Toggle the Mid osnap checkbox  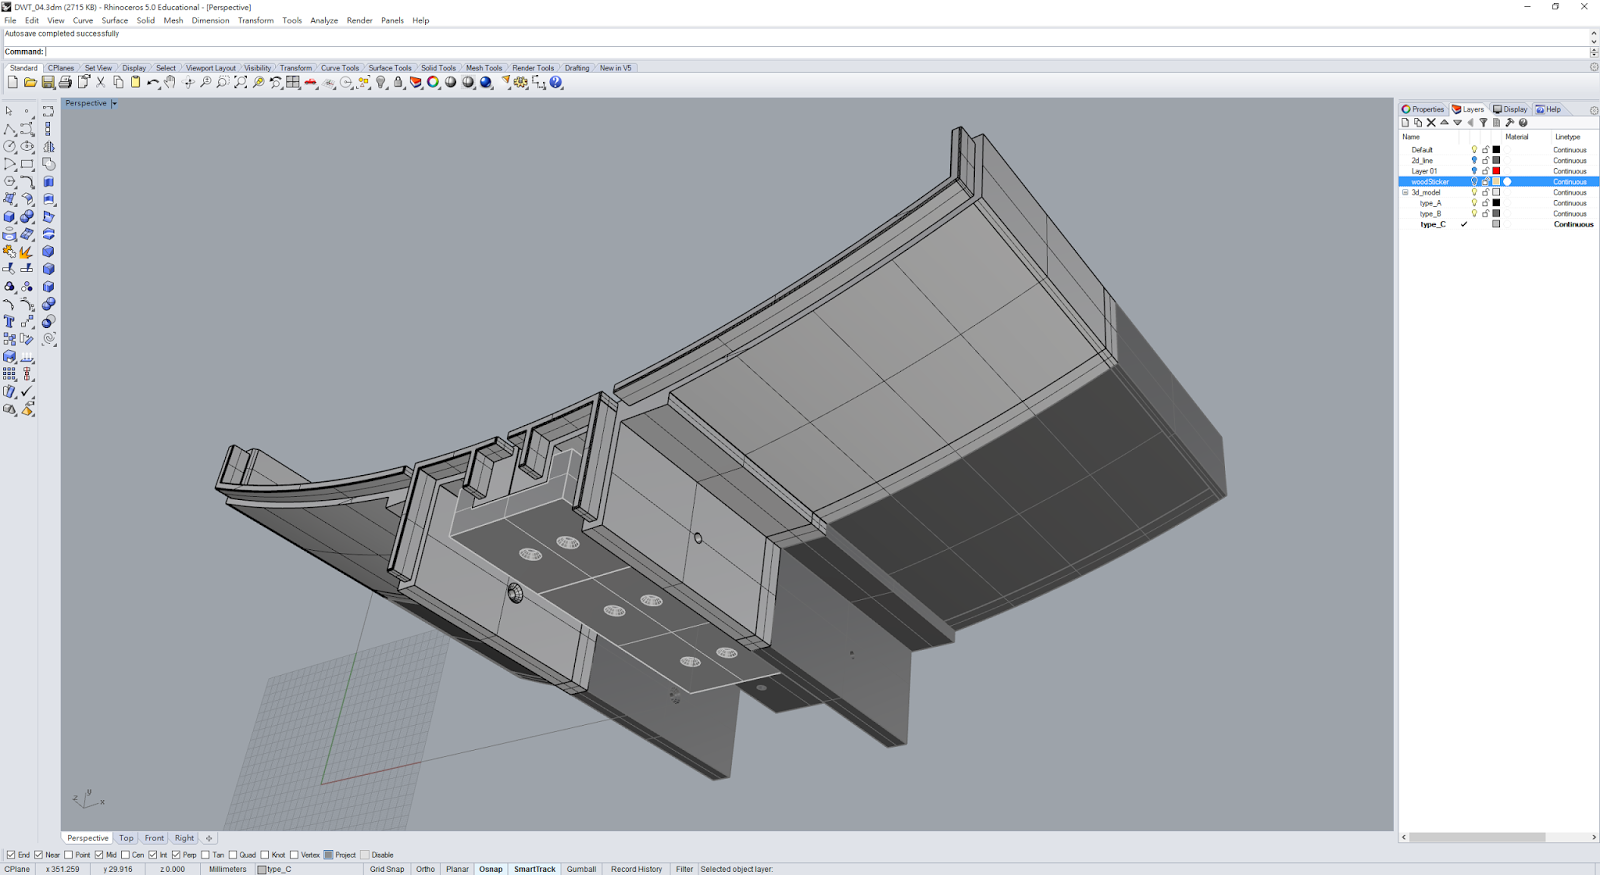98,855
